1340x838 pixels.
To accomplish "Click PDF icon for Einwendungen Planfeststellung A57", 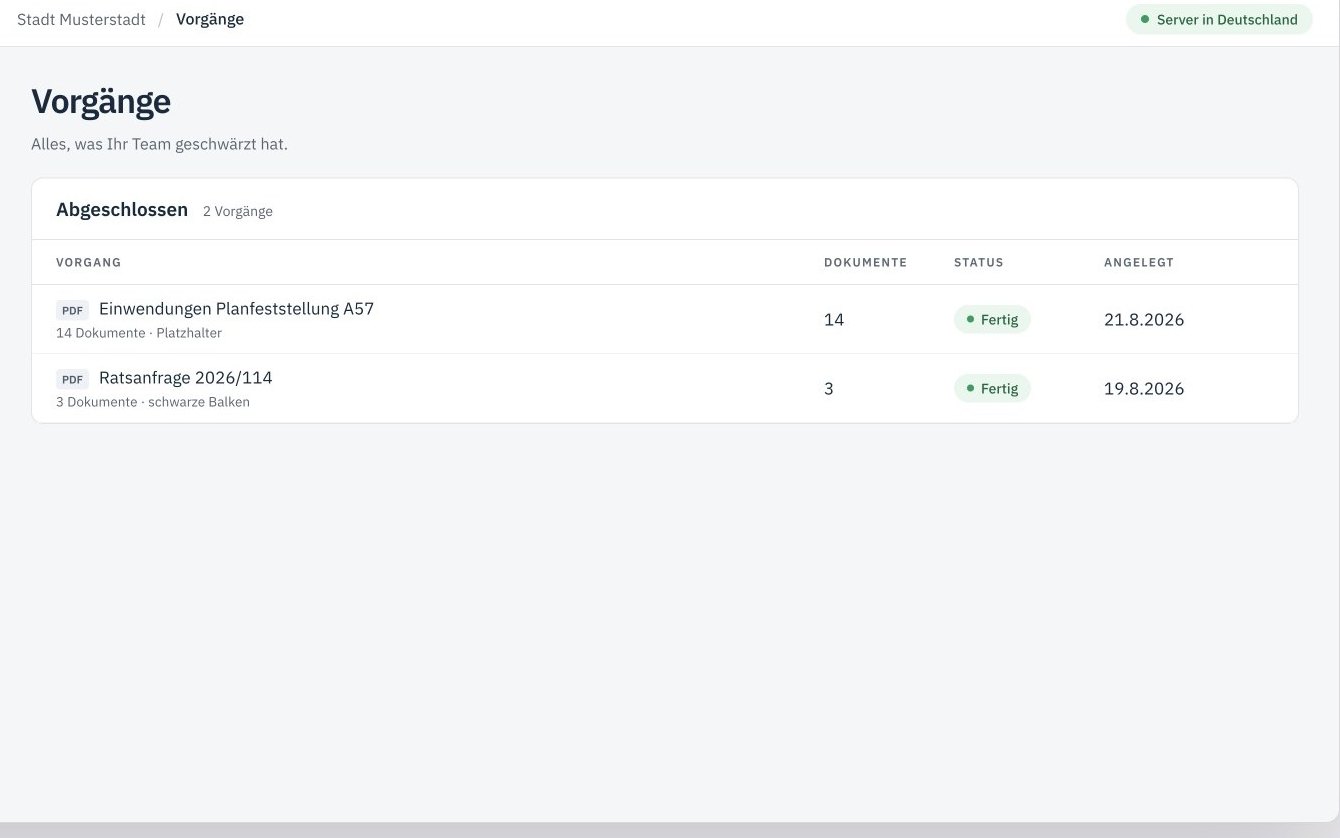I will (72, 310).
